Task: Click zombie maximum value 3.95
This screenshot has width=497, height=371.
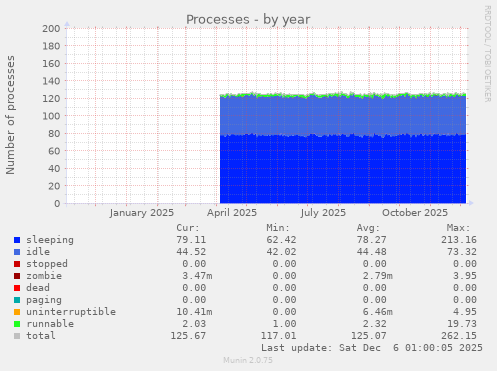Action: [x=465, y=276]
